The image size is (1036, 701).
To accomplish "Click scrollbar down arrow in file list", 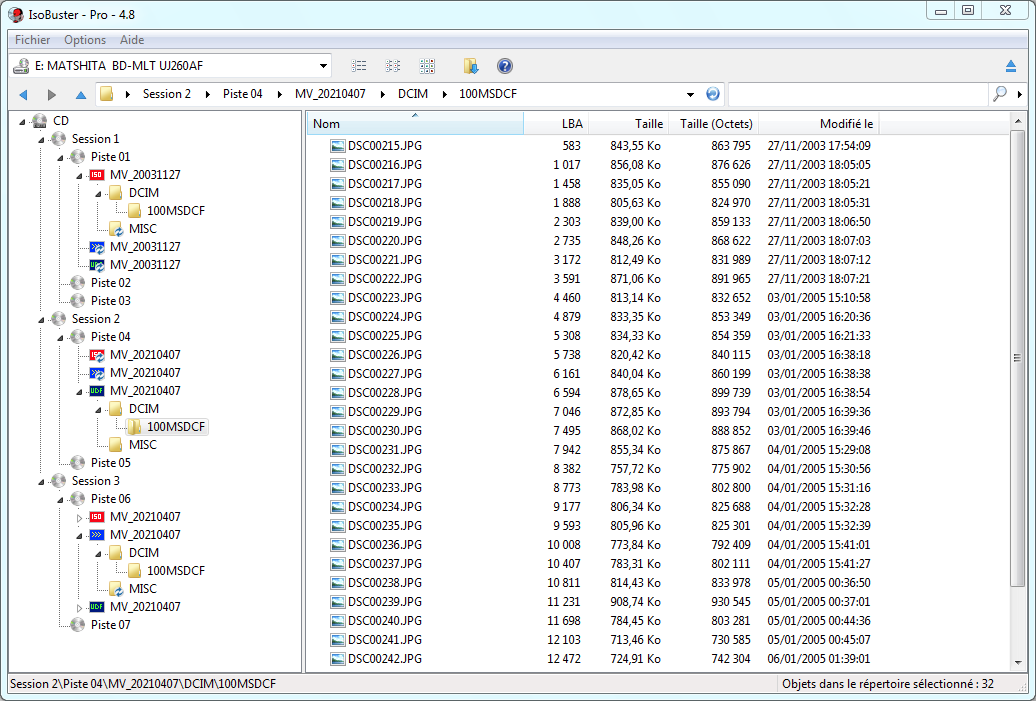I will click(x=1018, y=662).
